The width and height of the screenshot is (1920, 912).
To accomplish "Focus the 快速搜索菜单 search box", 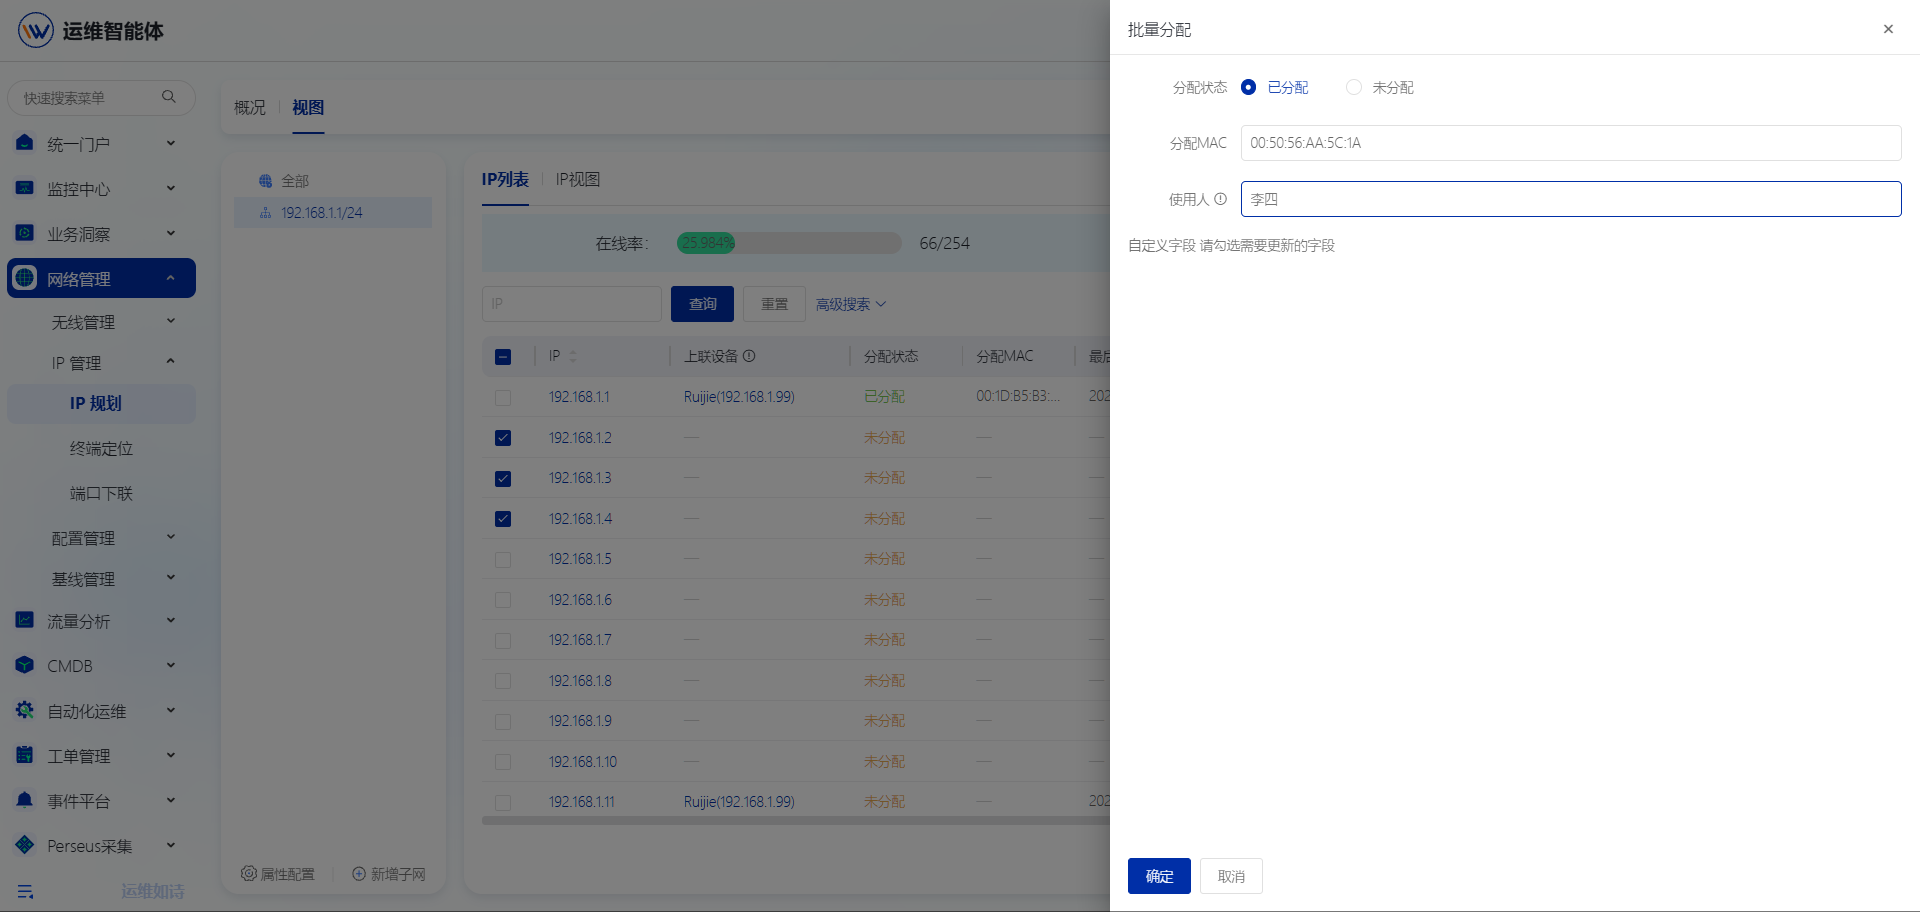I will tap(101, 97).
